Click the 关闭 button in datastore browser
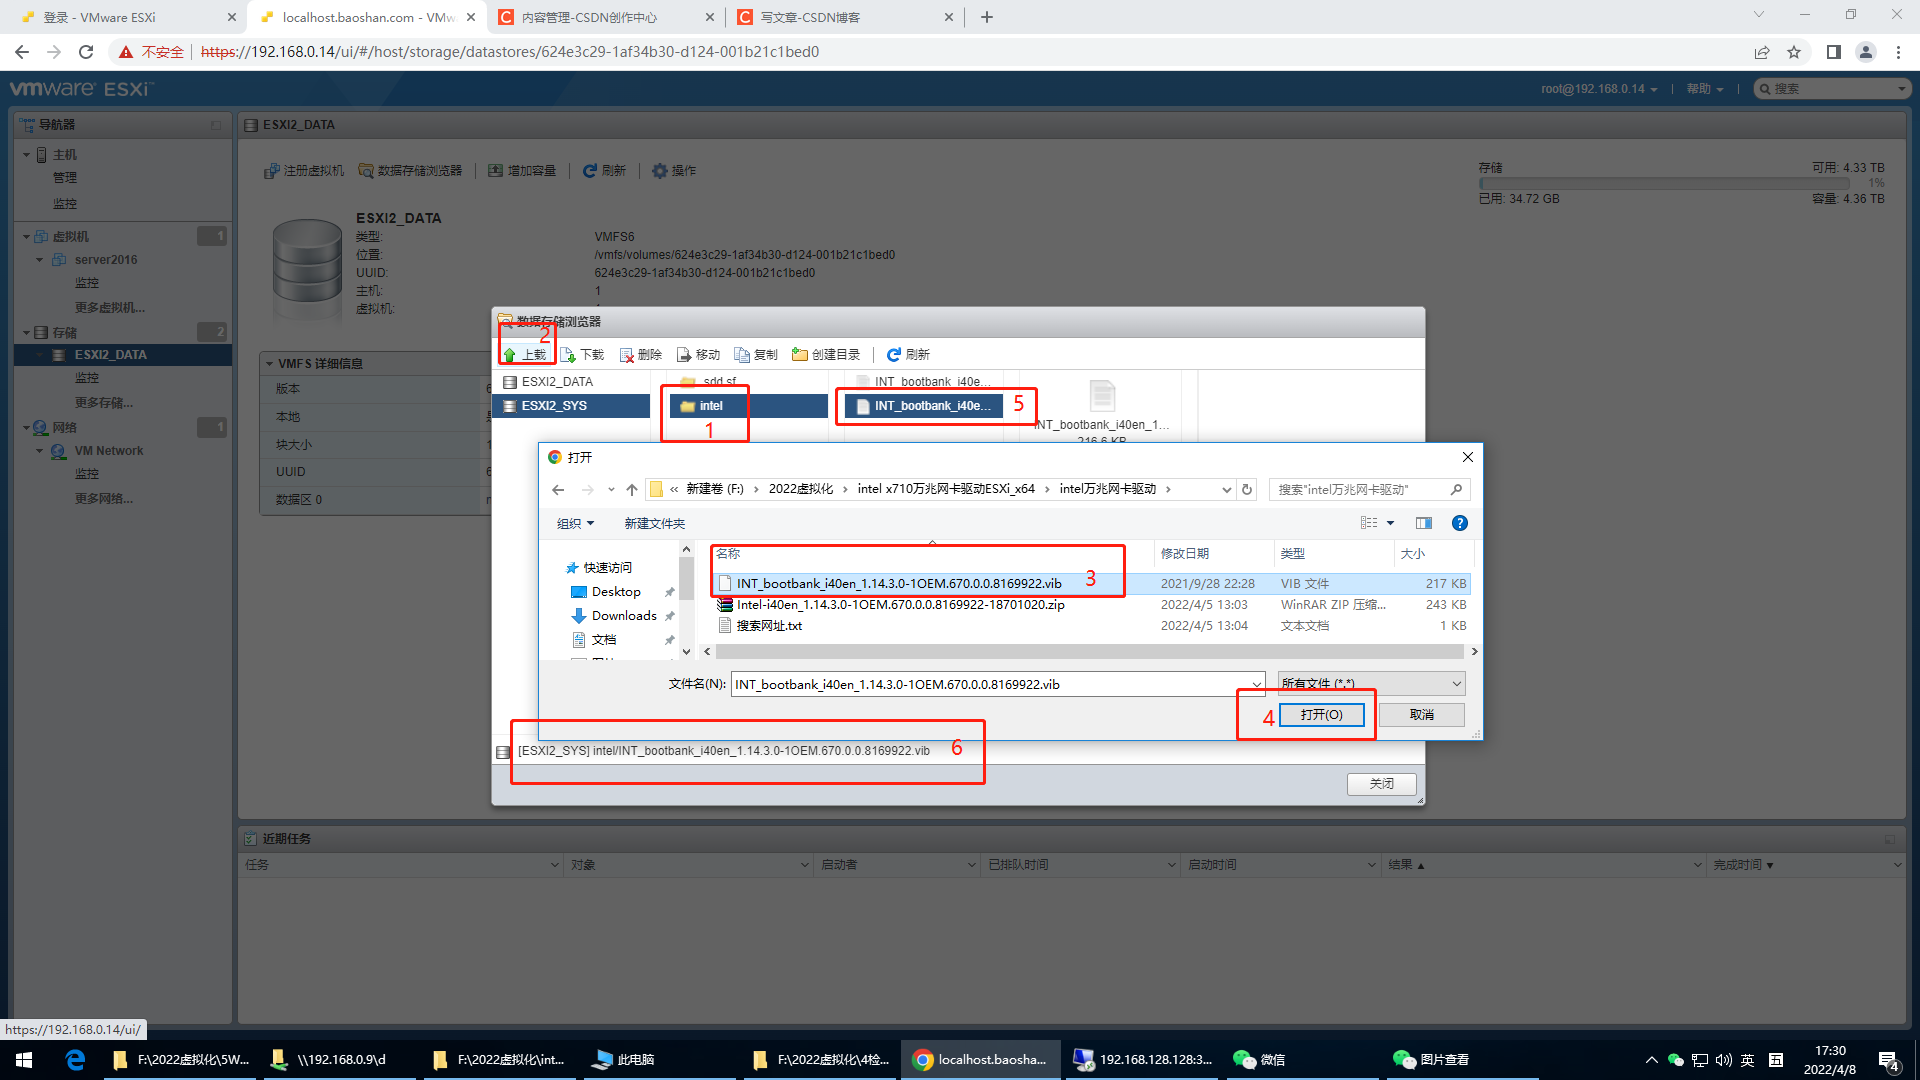This screenshot has height=1080, width=1920. (x=1381, y=783)
